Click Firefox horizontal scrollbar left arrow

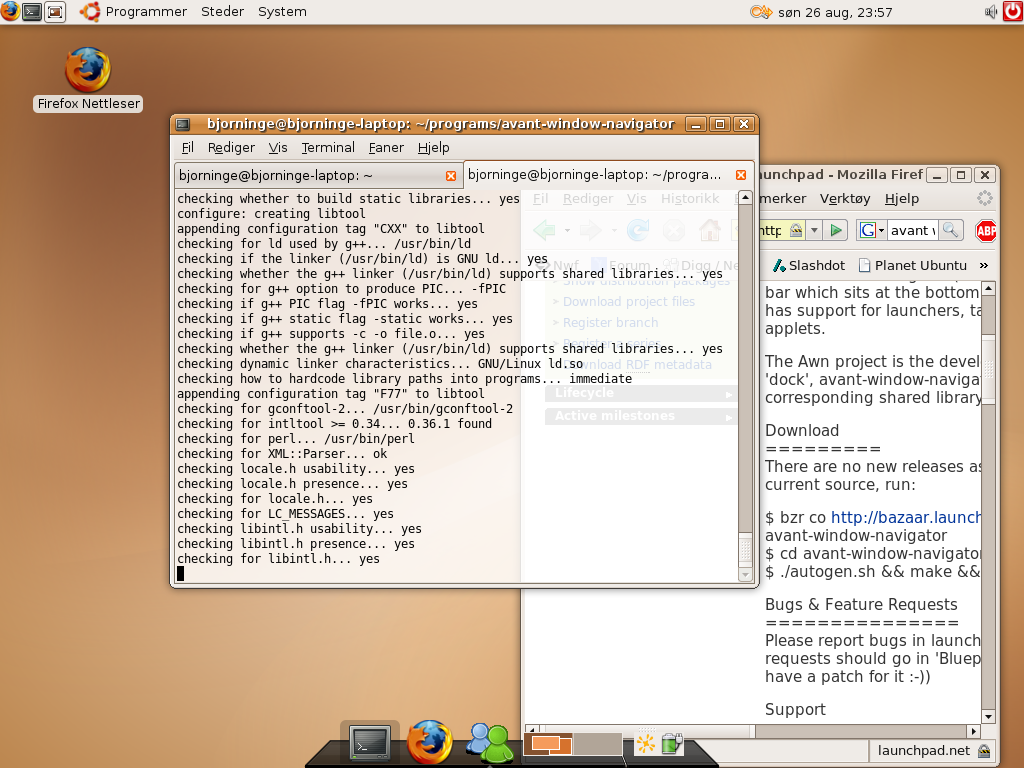pyautogui.click(x=532, y=730)
